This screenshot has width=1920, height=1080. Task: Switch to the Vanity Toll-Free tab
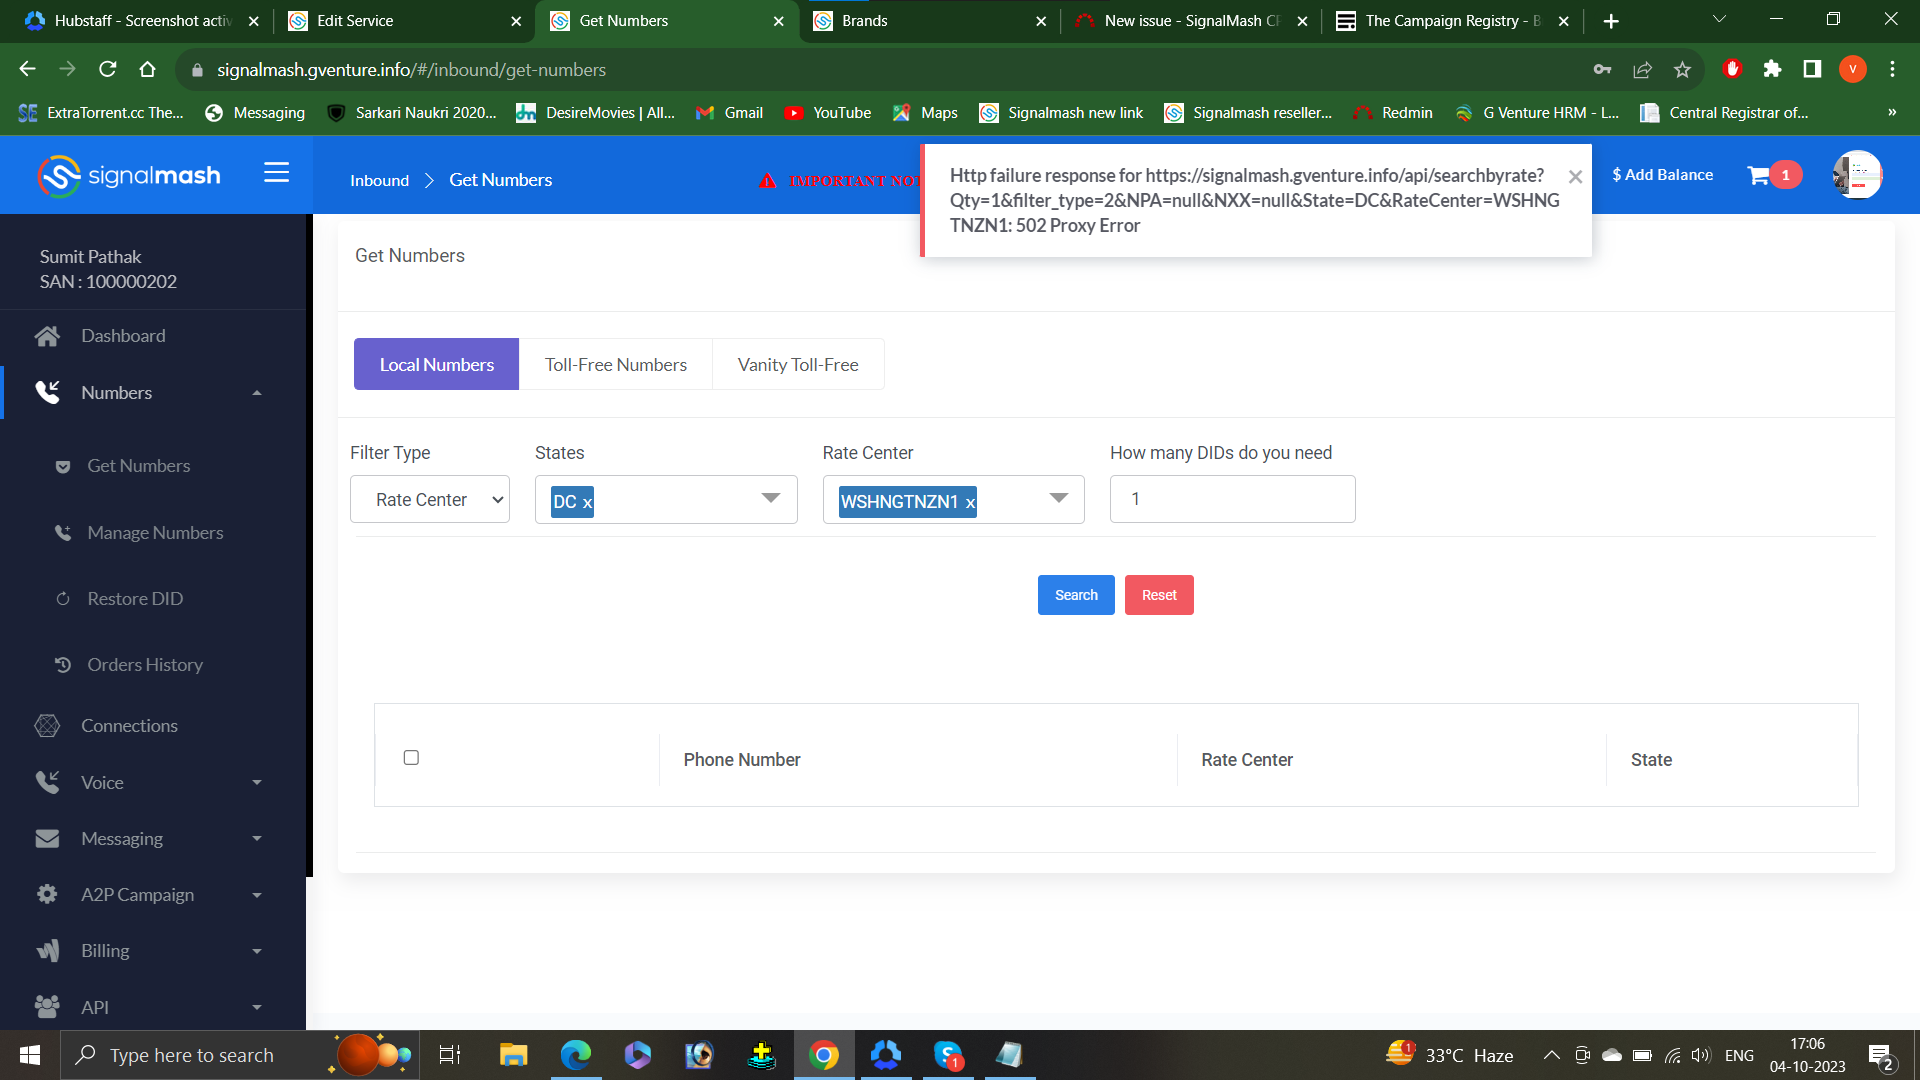click(x=798, y=364)
